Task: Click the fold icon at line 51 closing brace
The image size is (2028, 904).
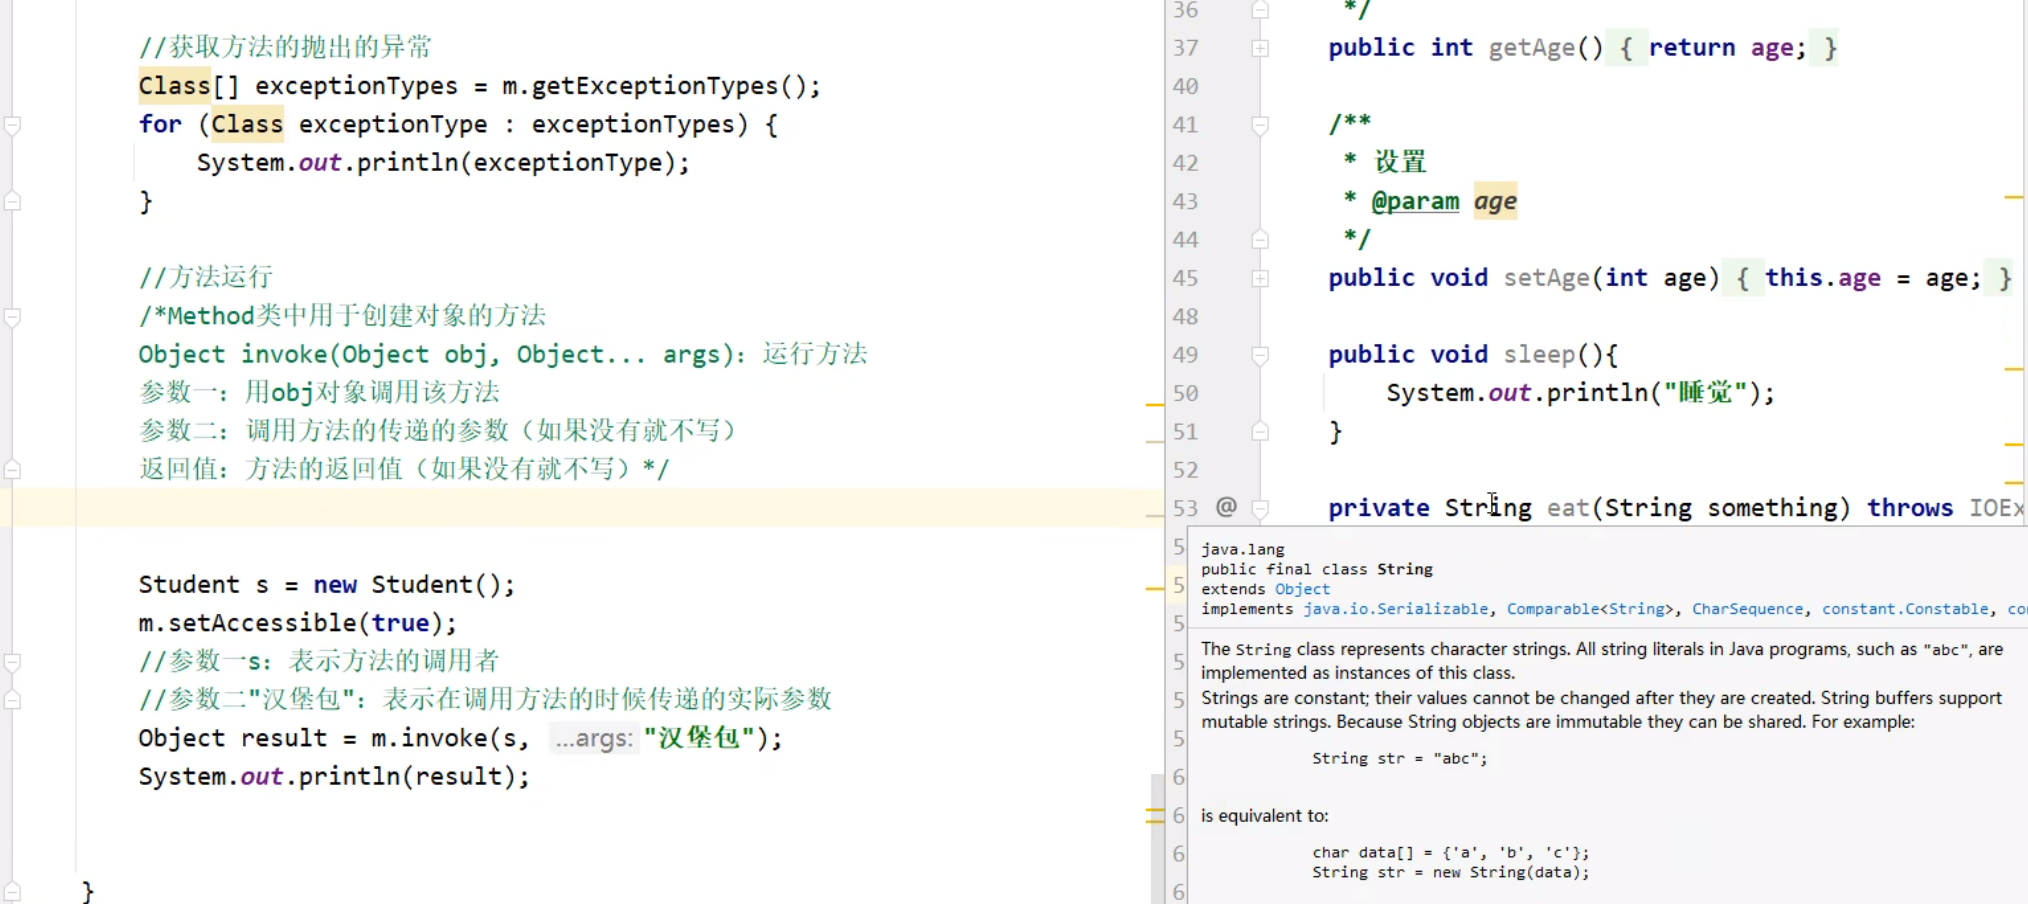Action: pos(1259,431)
